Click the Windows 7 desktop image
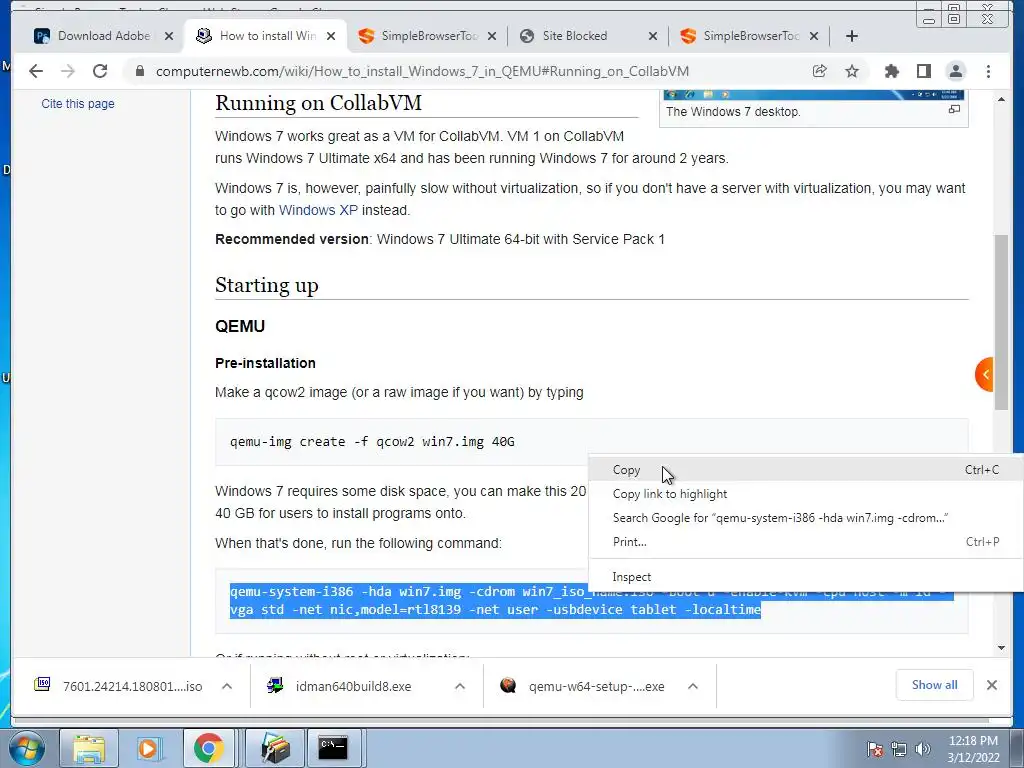The image size is (1024, 768). click(x=814, y=95)
